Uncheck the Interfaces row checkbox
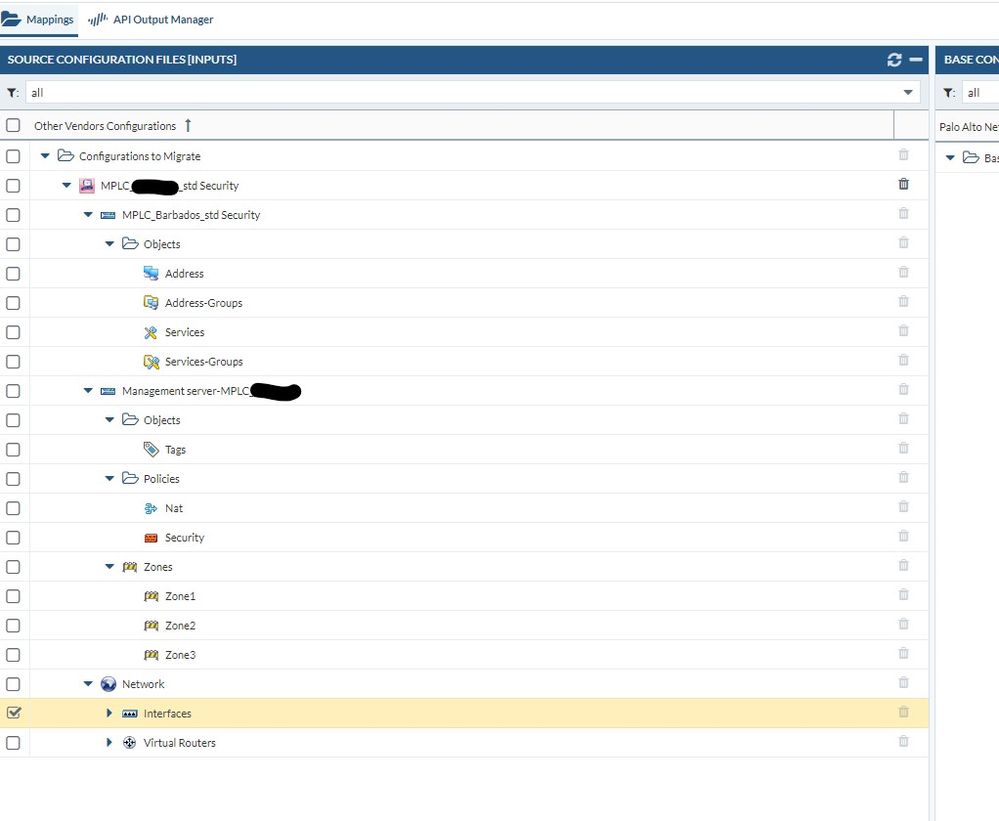The image size is (999, 821). pyautogui.click(x=13, y=713)
